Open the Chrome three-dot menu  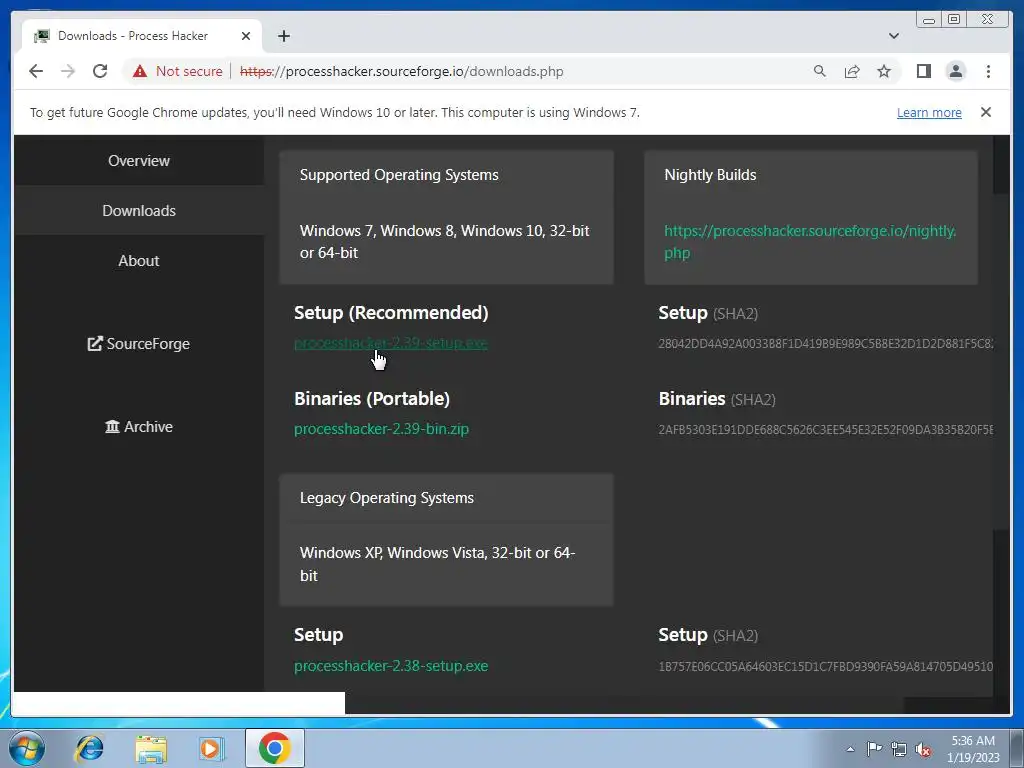(x=988, y=71)
